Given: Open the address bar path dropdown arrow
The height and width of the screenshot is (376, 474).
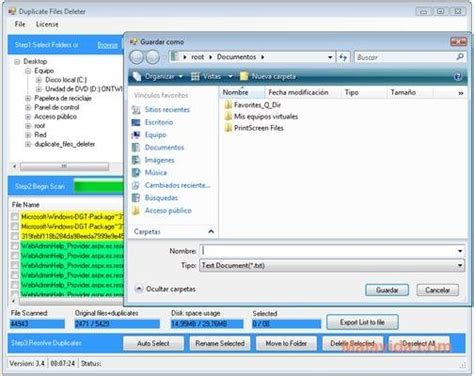Looking at the screenshot, I should point(330,57).
